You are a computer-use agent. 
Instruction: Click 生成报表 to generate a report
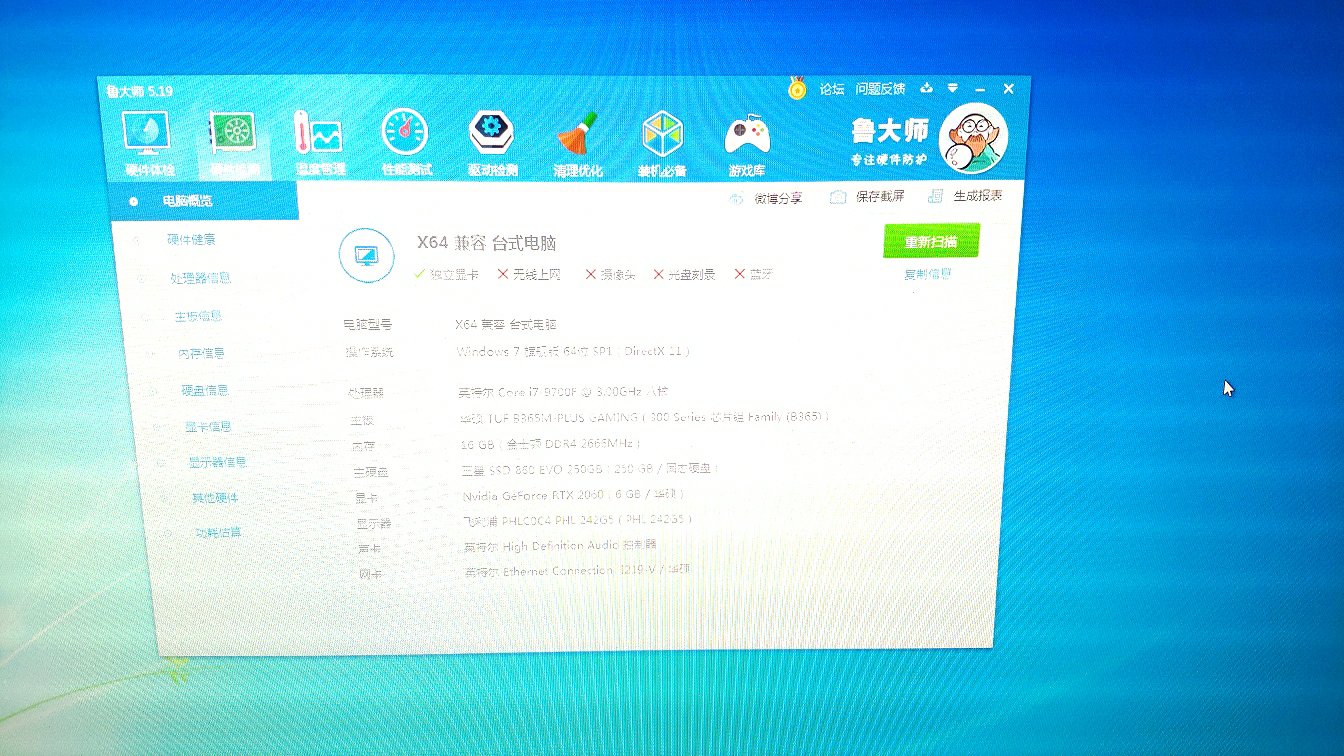(965, 196)
